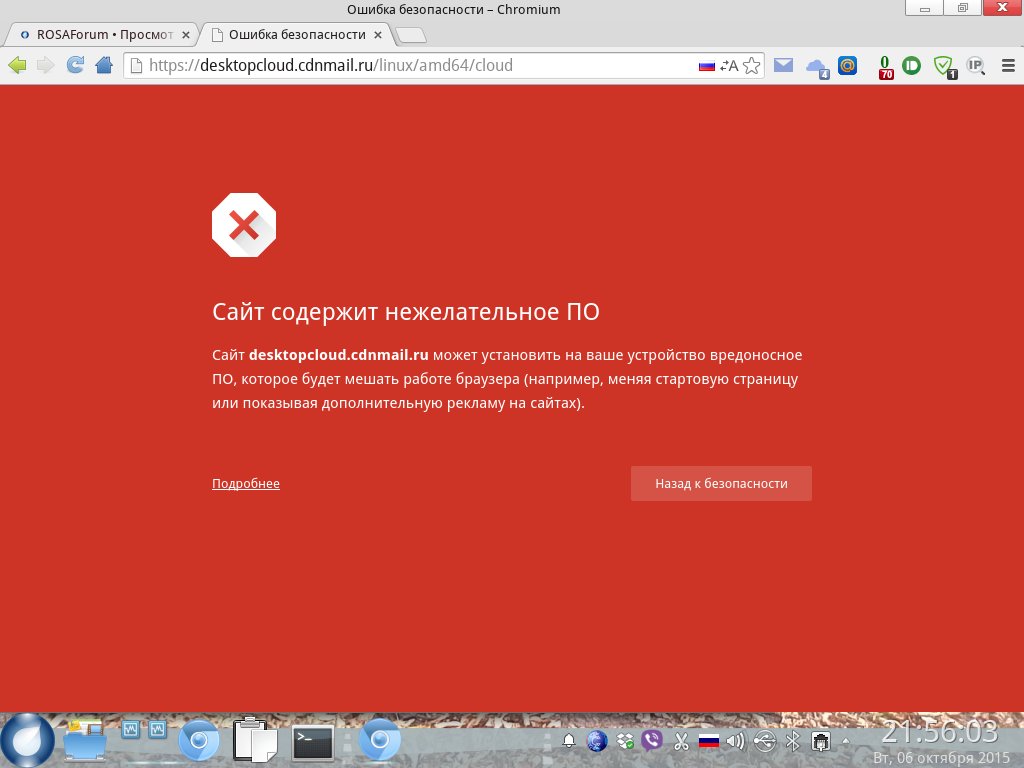Viewport: 1024px width, 768px height.
Task: Switch keyboard layout via tray Russian flag
Action: pyautogui.click(x=709, y=741)
